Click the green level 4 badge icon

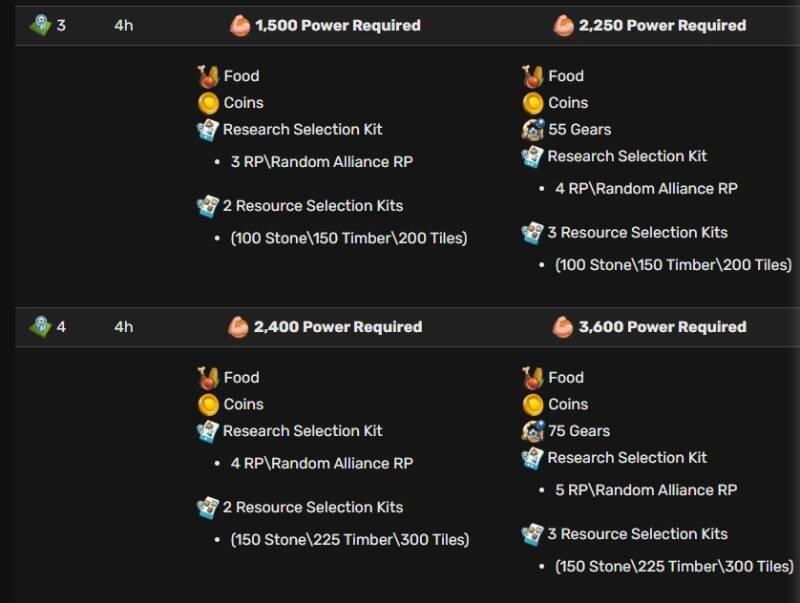[x=40, y=326]
